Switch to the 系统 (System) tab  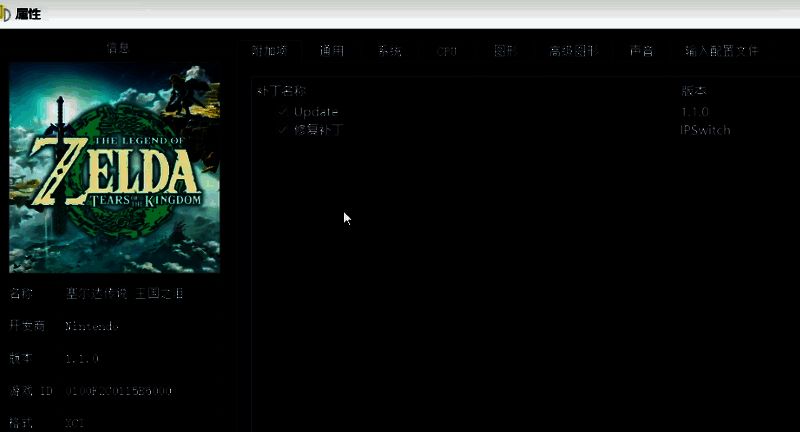click(389, 50)
